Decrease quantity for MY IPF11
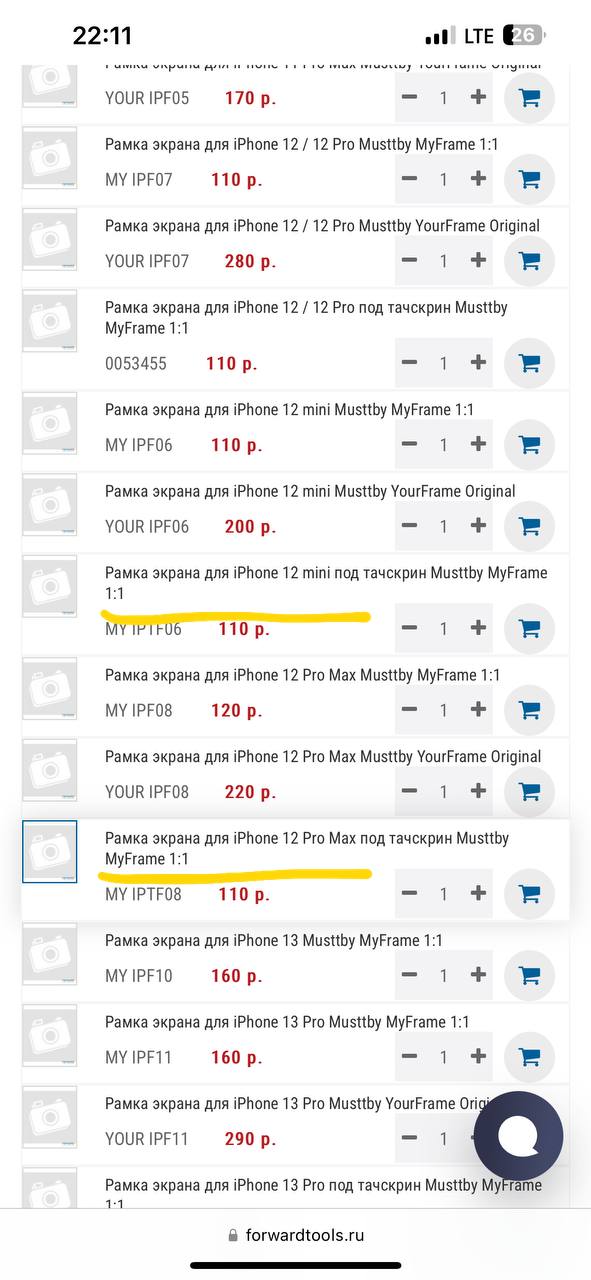 [x=409, y=1057]
